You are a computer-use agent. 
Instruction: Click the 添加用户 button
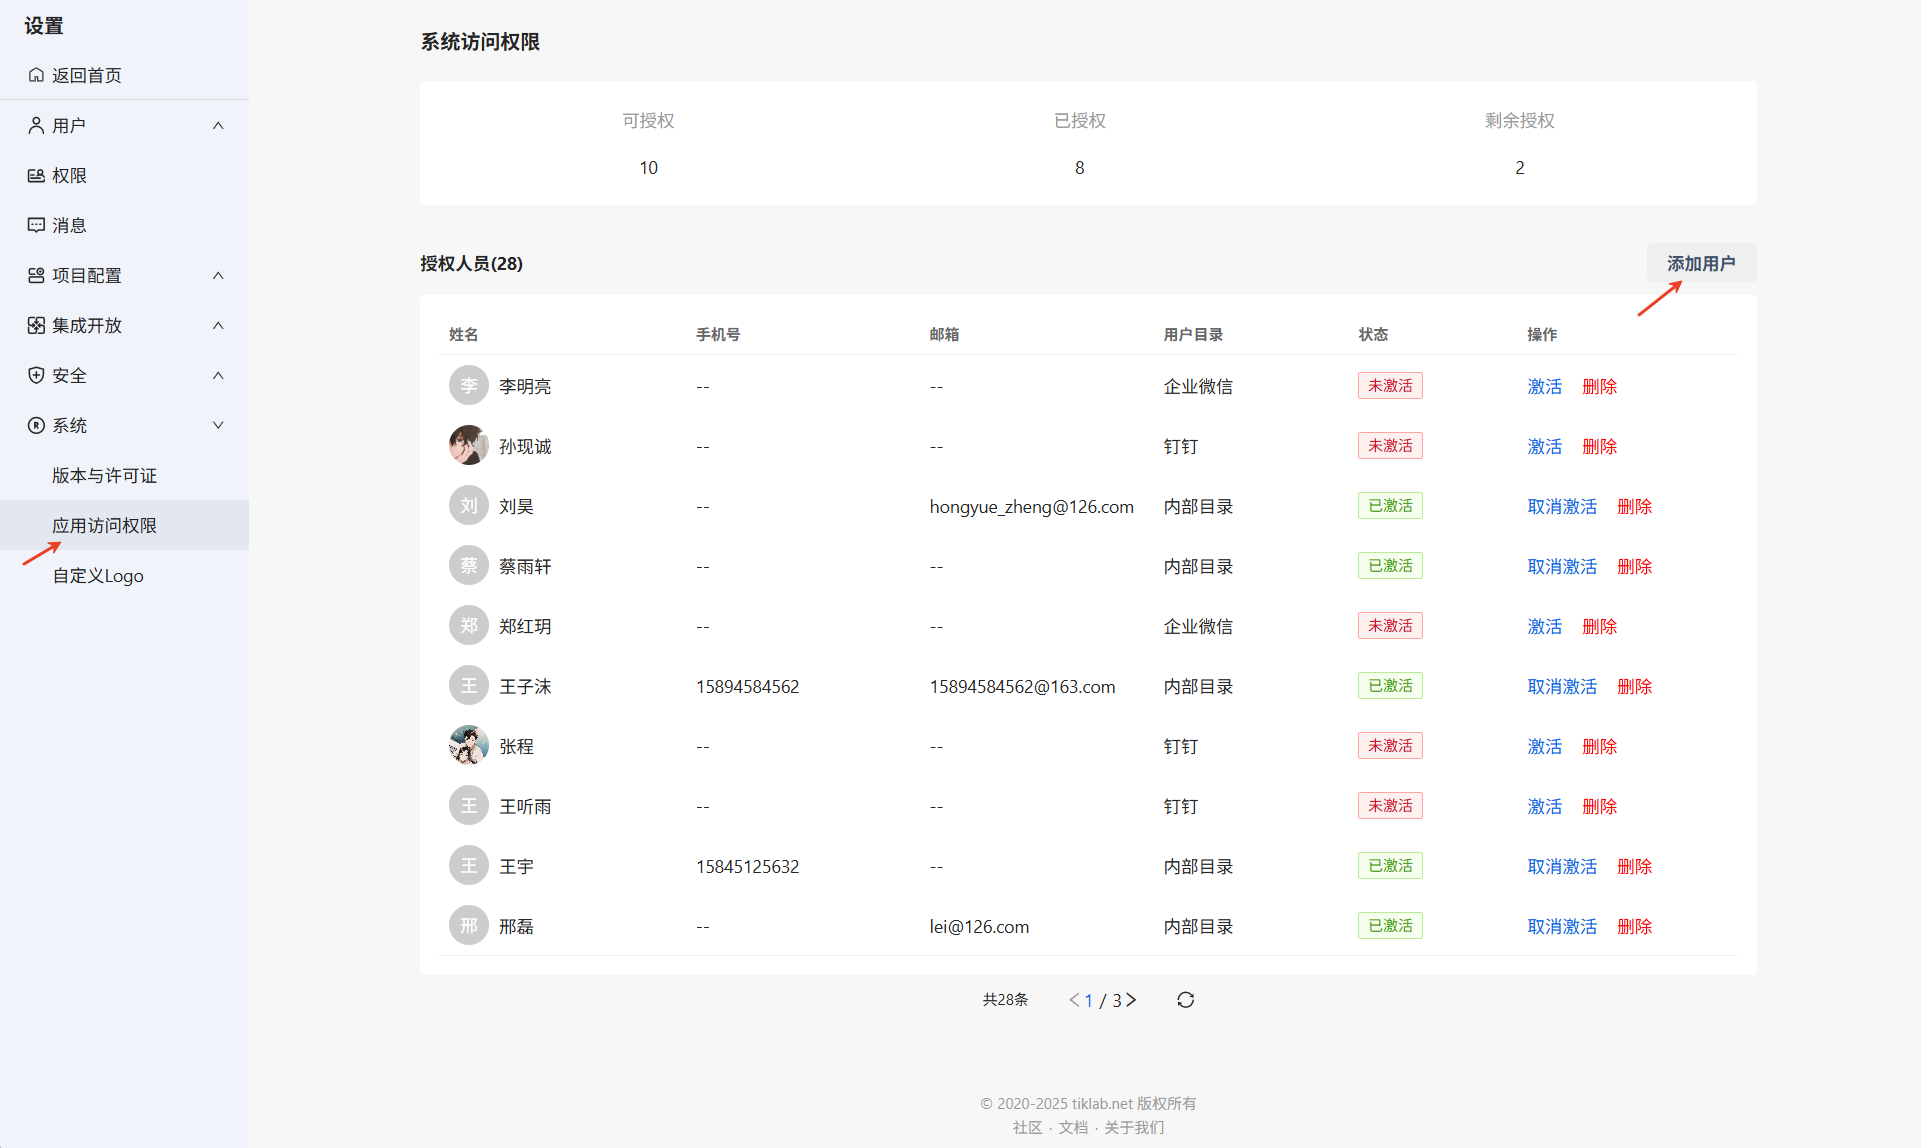coord(1700,263)
